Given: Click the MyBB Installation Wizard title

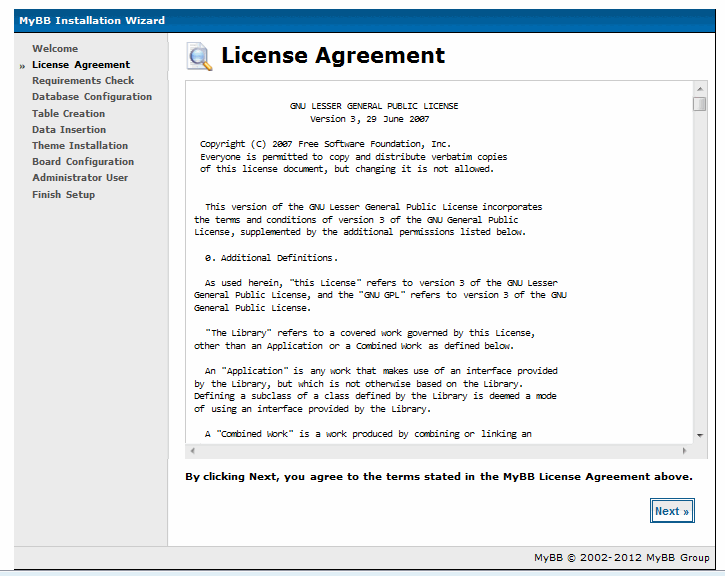Looking at the screenshot, I should [x=92, y=20].
